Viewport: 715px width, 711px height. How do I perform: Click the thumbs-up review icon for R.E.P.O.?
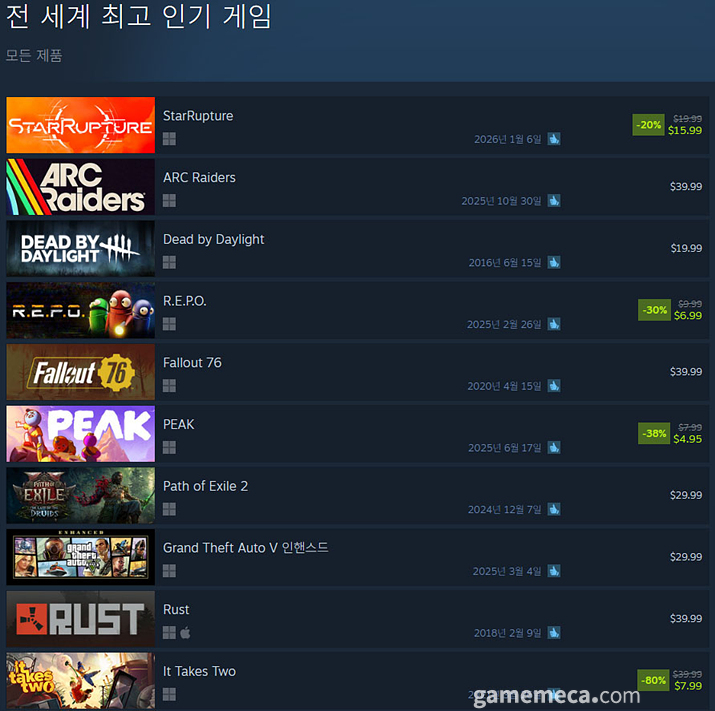click(554, 324)
